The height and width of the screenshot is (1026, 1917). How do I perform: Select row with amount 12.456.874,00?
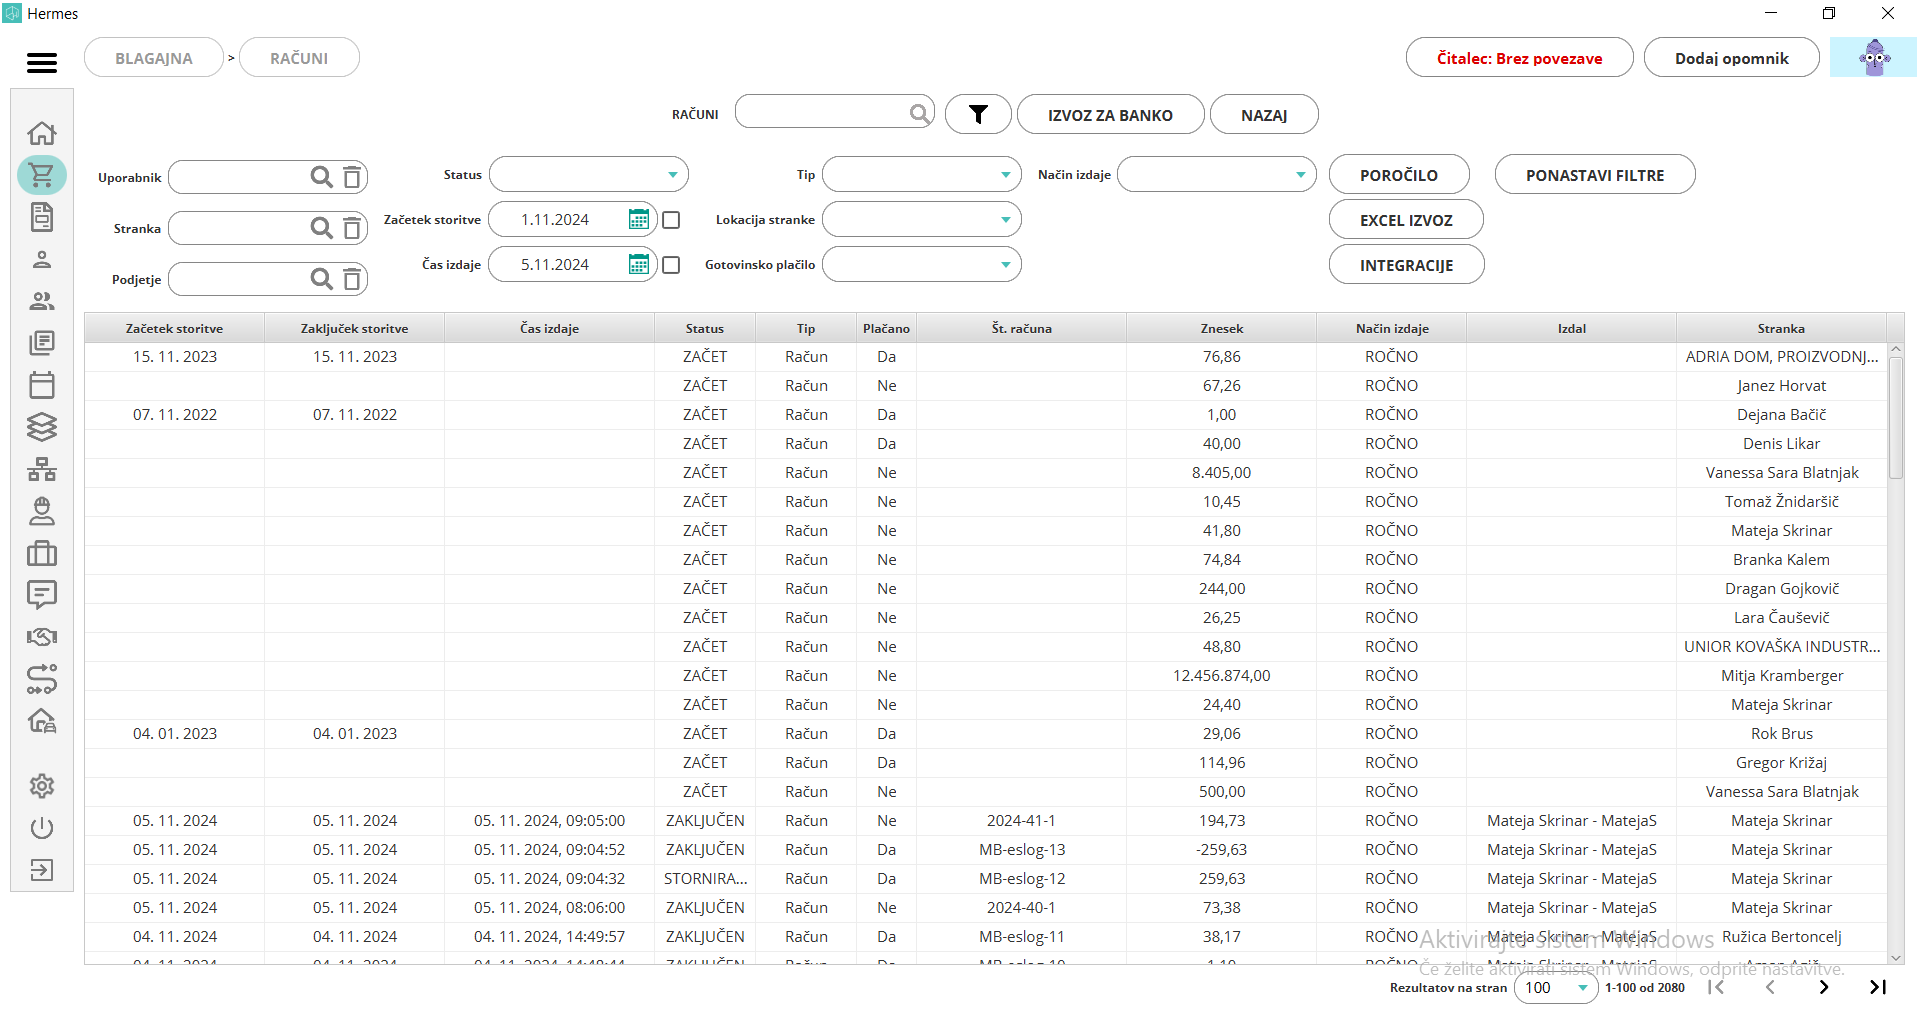tap(985, 675)
